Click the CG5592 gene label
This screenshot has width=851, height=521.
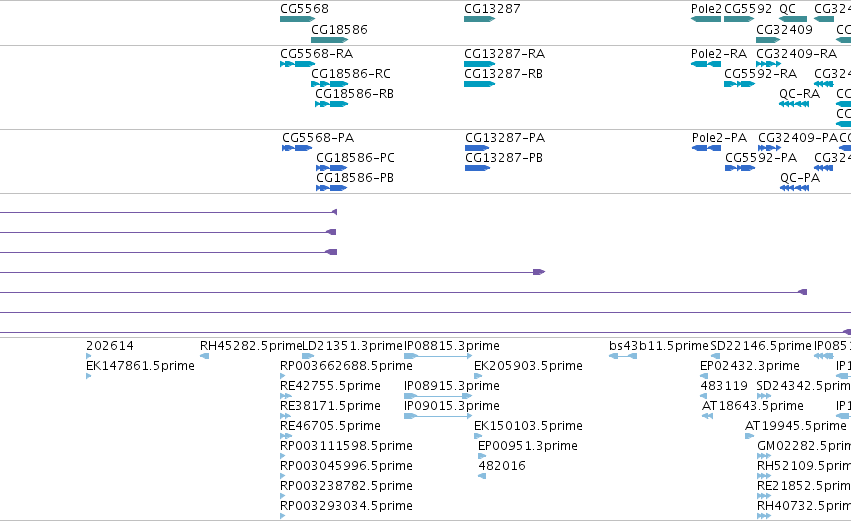click(748, 9)
